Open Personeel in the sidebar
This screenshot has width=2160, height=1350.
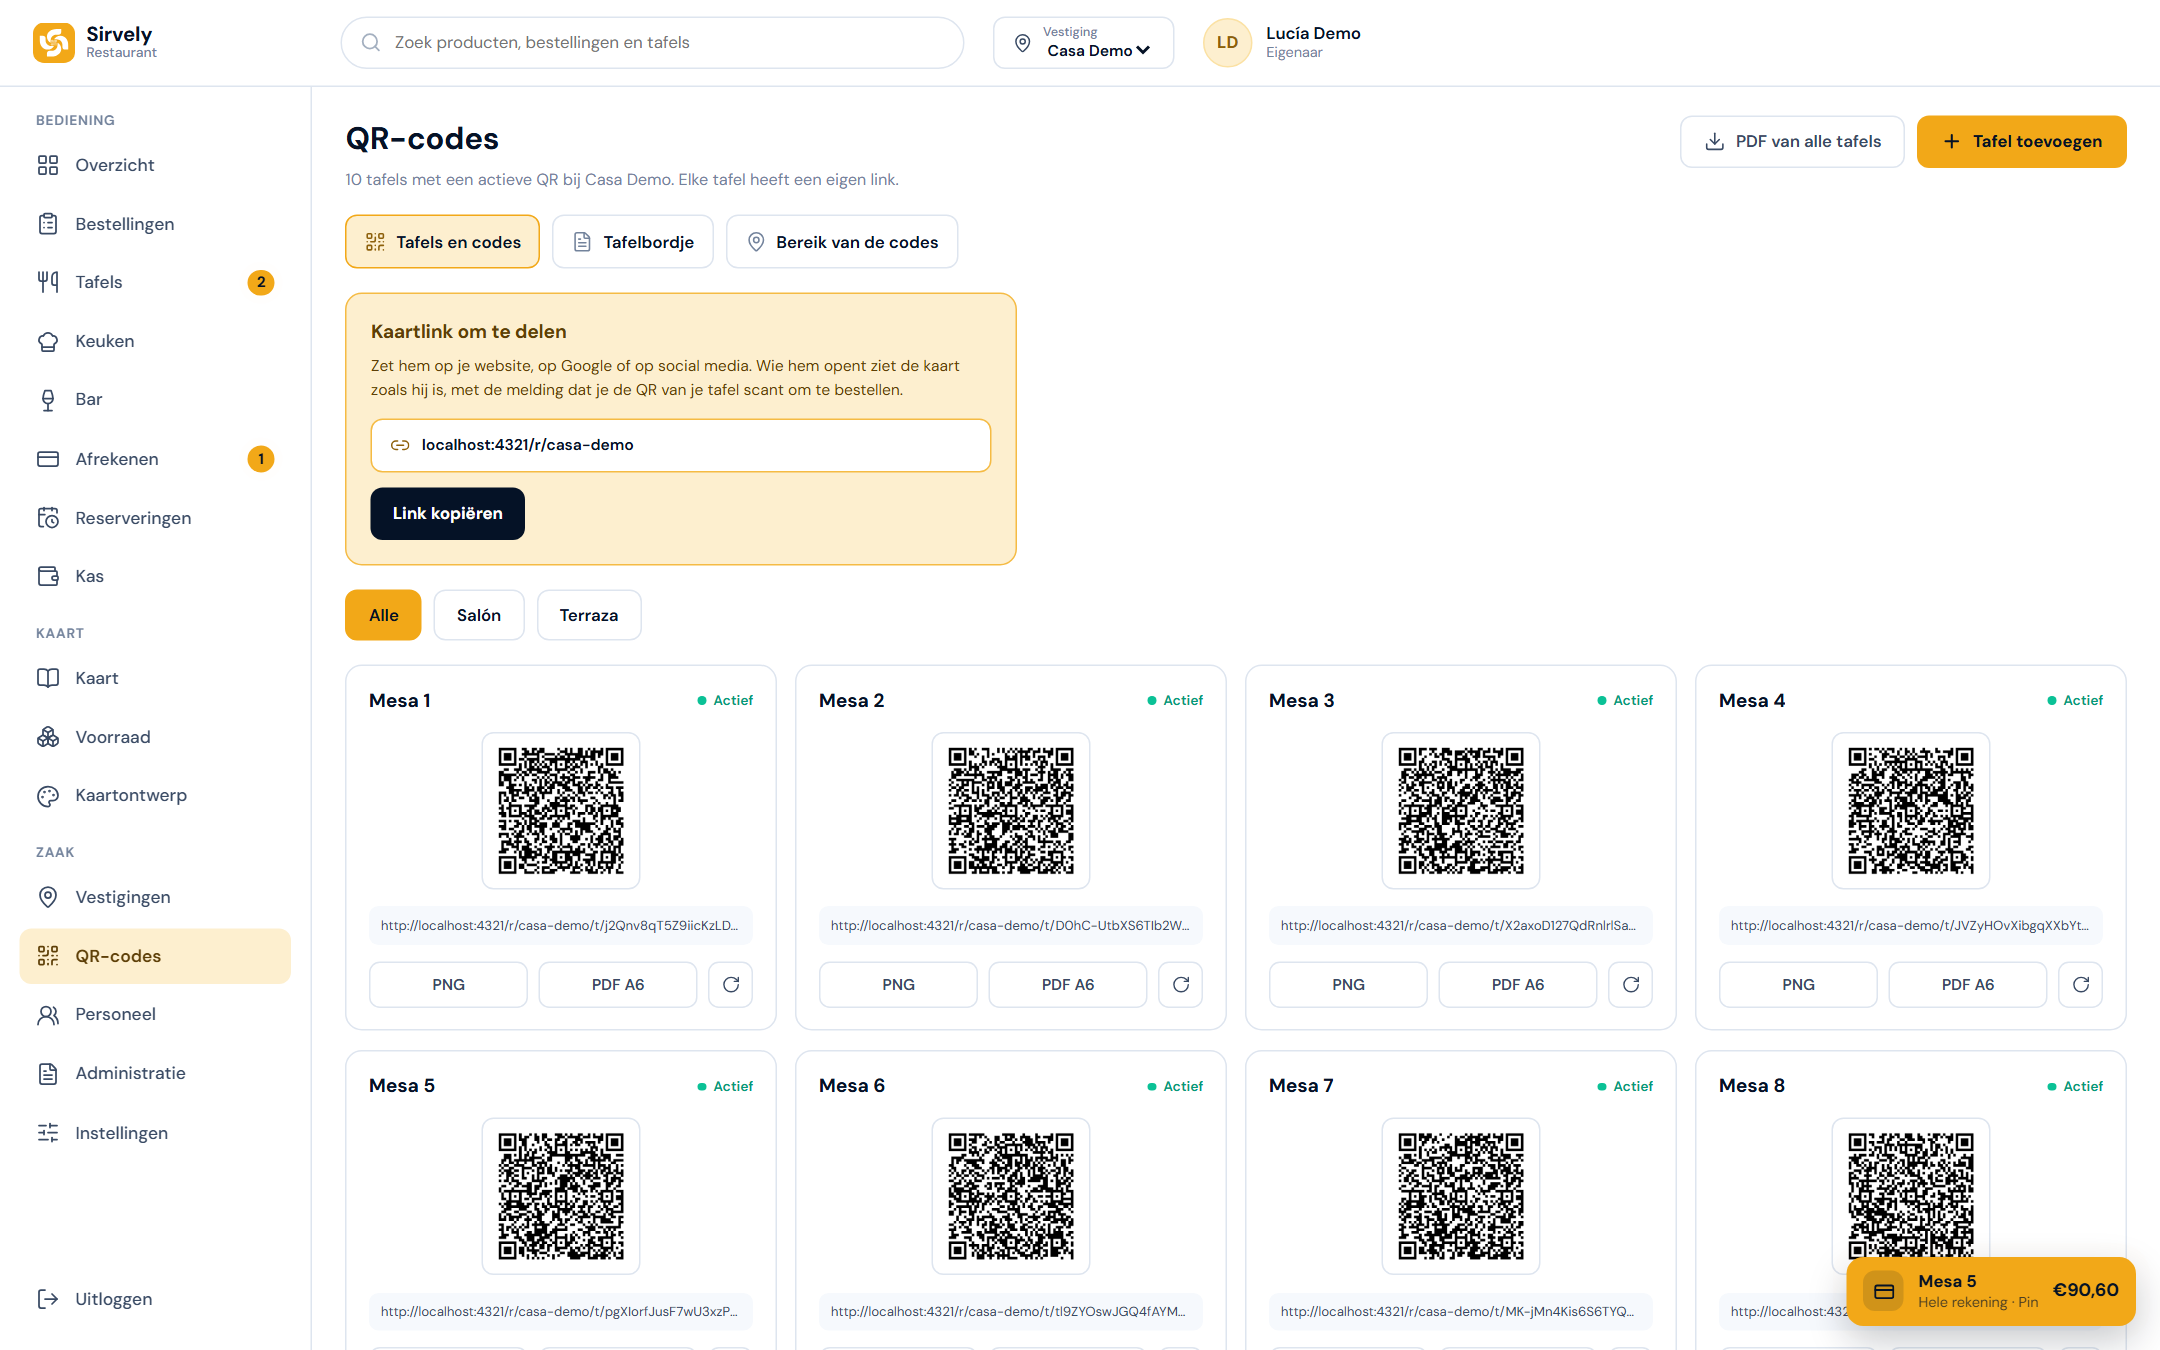click(x=155, y=1014)
